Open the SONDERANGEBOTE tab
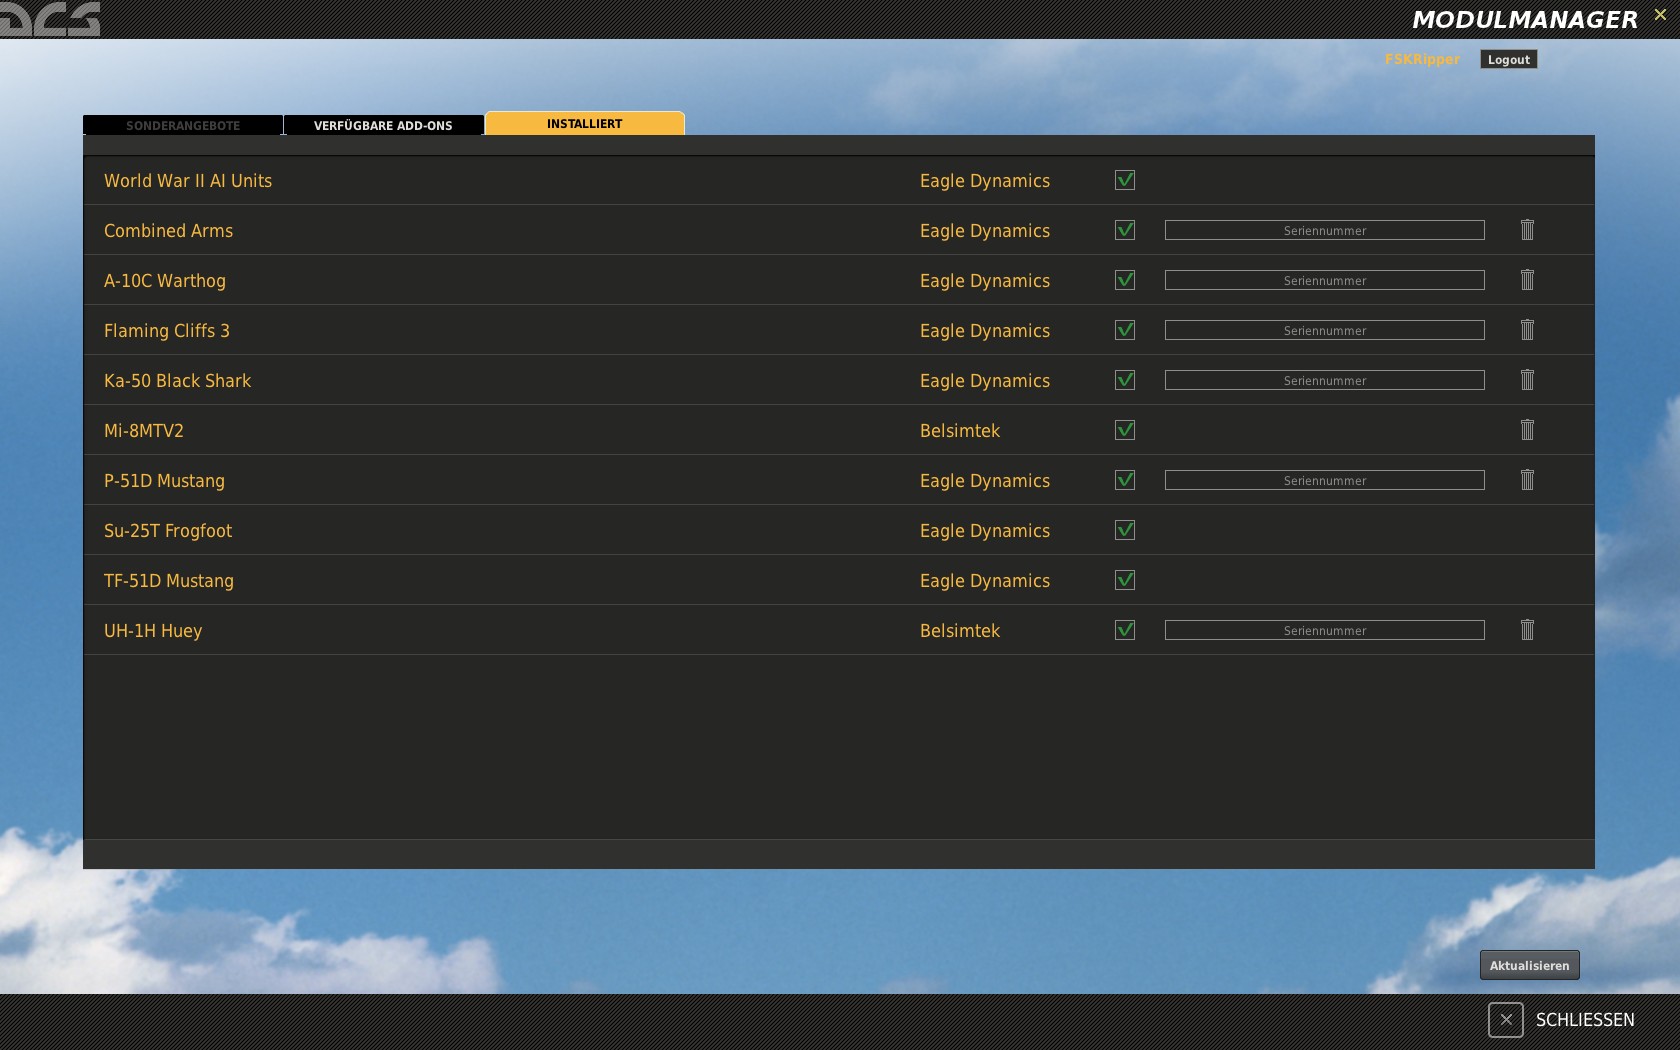This screenshot has height=1050, width=1680. click(x=183, y=125)
